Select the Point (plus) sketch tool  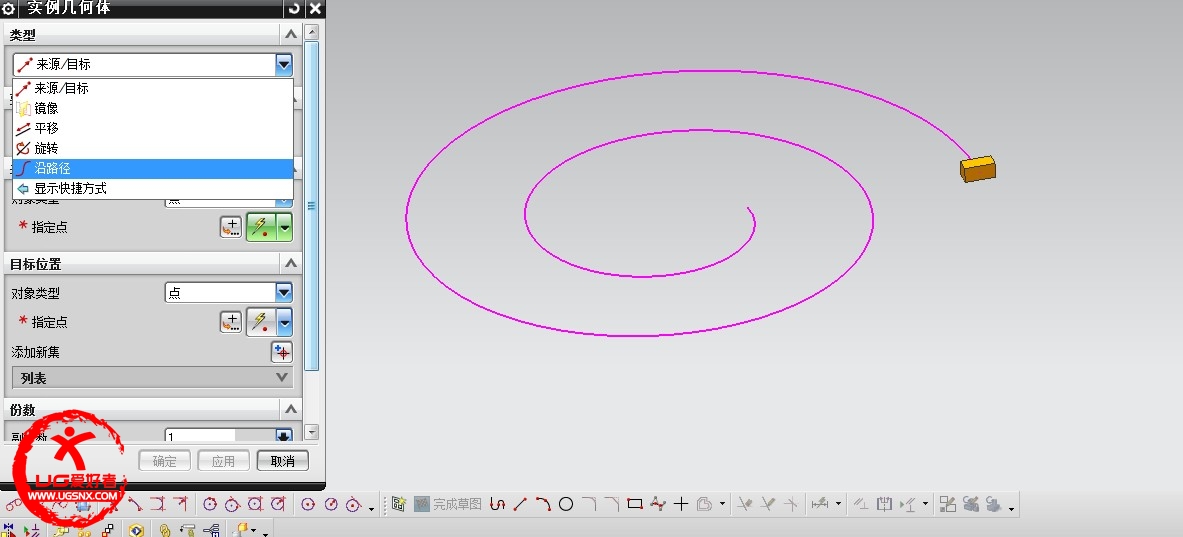[681, 504]
